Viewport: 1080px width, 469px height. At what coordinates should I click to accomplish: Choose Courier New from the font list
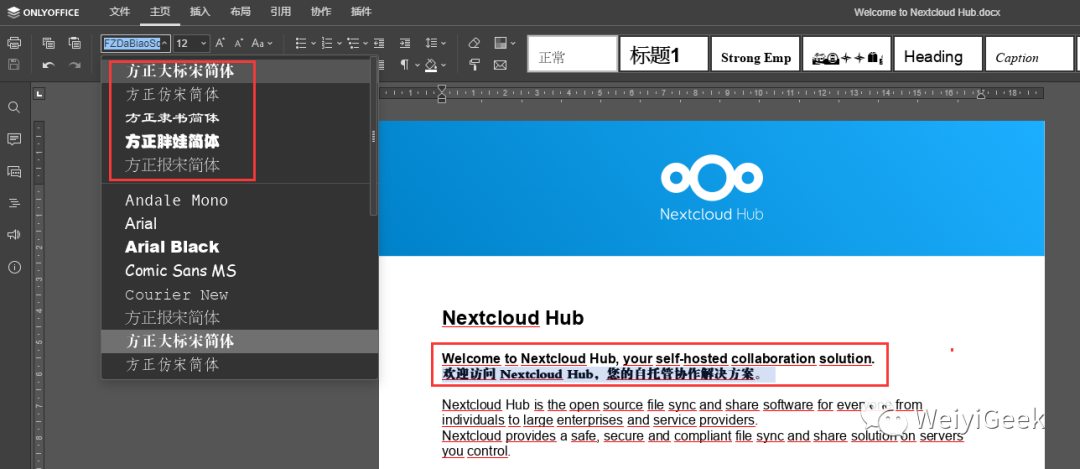coord(236,295)
